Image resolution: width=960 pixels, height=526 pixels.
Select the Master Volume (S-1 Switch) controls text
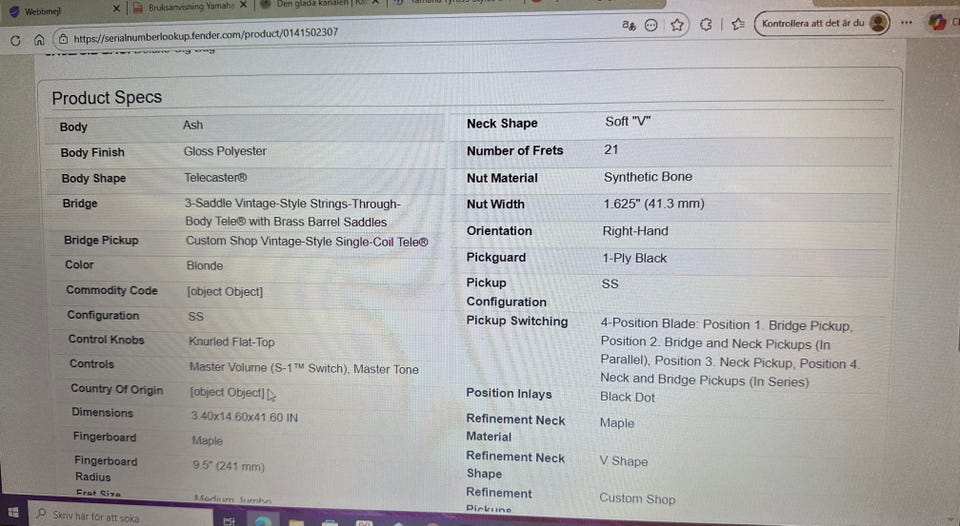304,368
